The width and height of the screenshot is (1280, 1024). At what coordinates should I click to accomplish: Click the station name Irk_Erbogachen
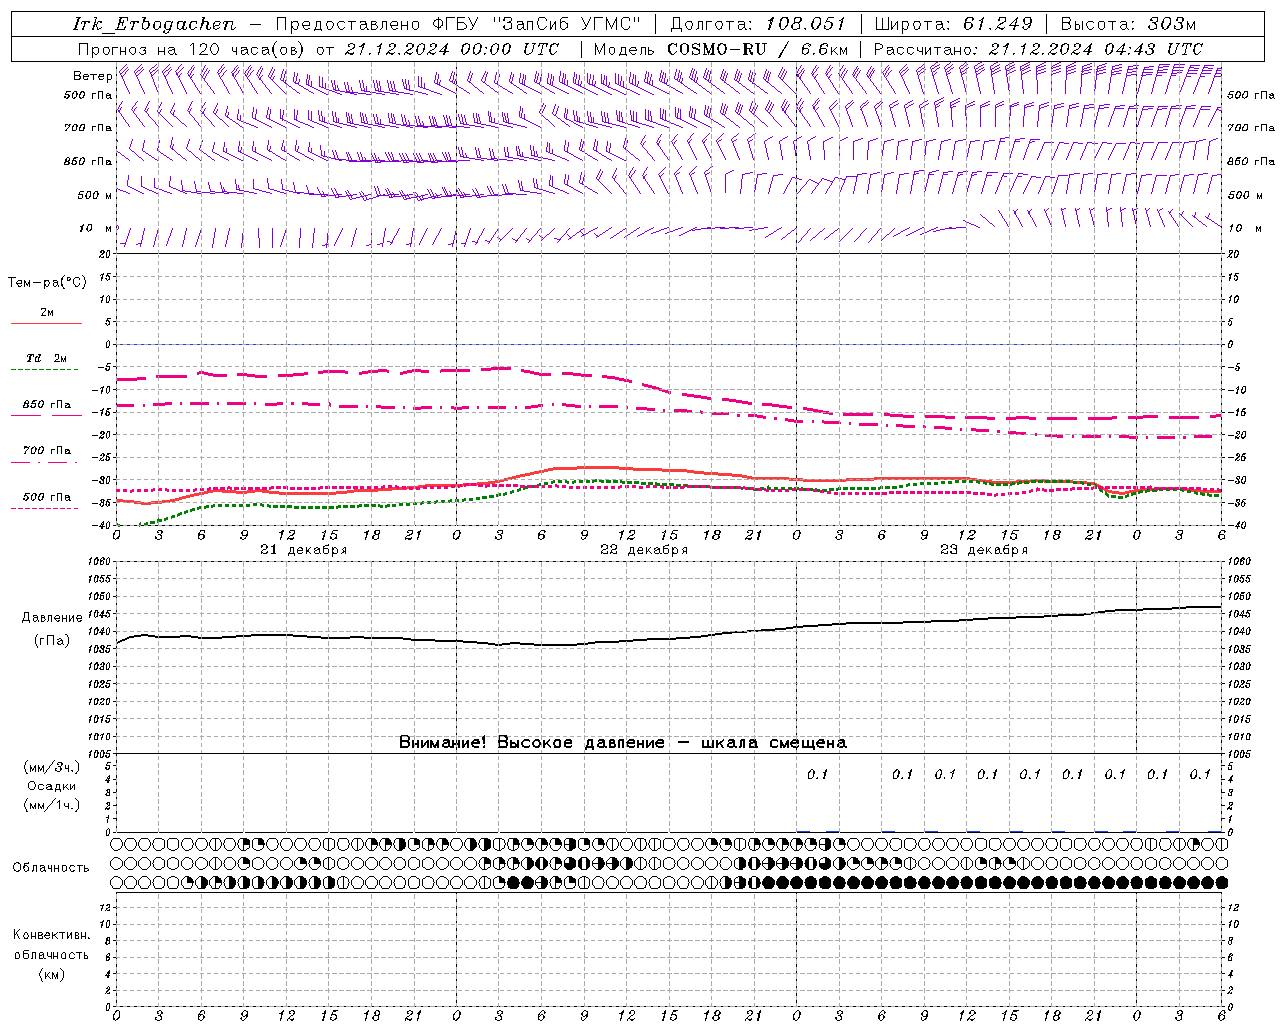coord(155,24)
